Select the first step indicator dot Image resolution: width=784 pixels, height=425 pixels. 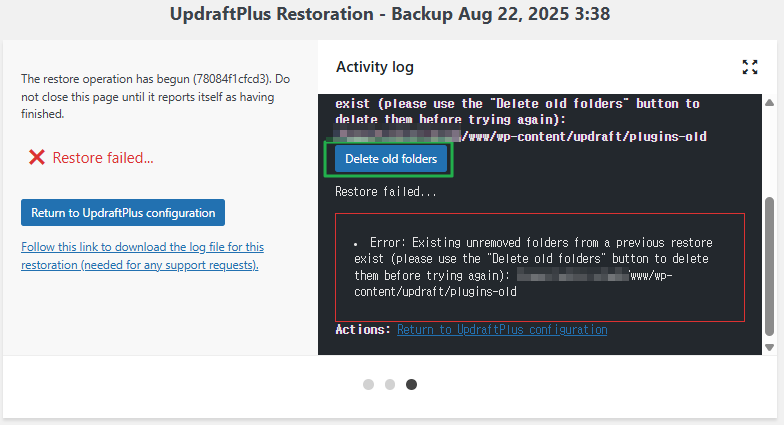tap(369, 384)
